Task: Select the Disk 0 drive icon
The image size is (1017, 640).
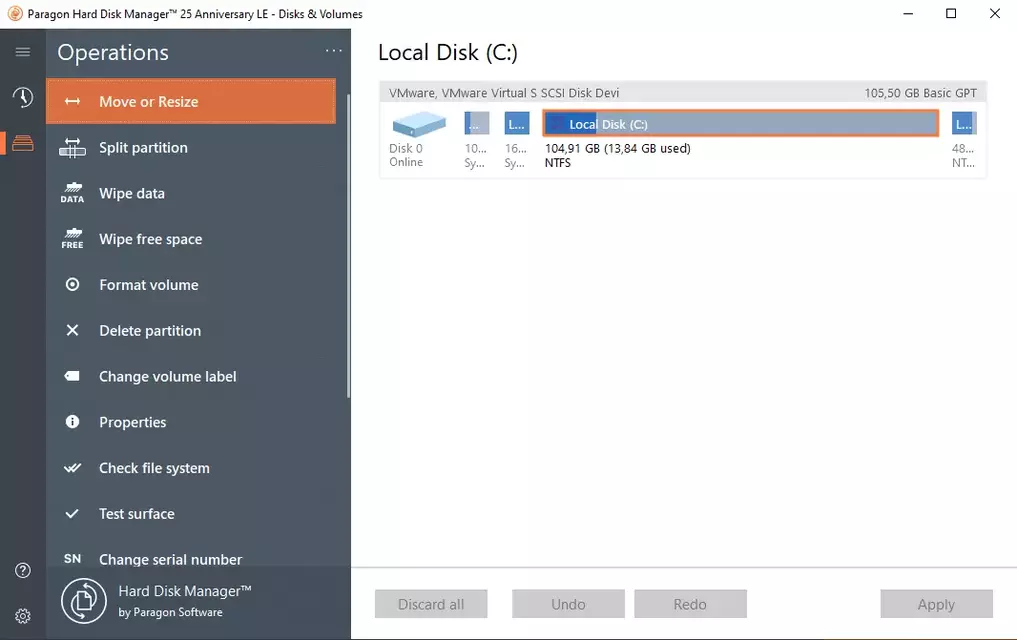Action: point(419,123)
